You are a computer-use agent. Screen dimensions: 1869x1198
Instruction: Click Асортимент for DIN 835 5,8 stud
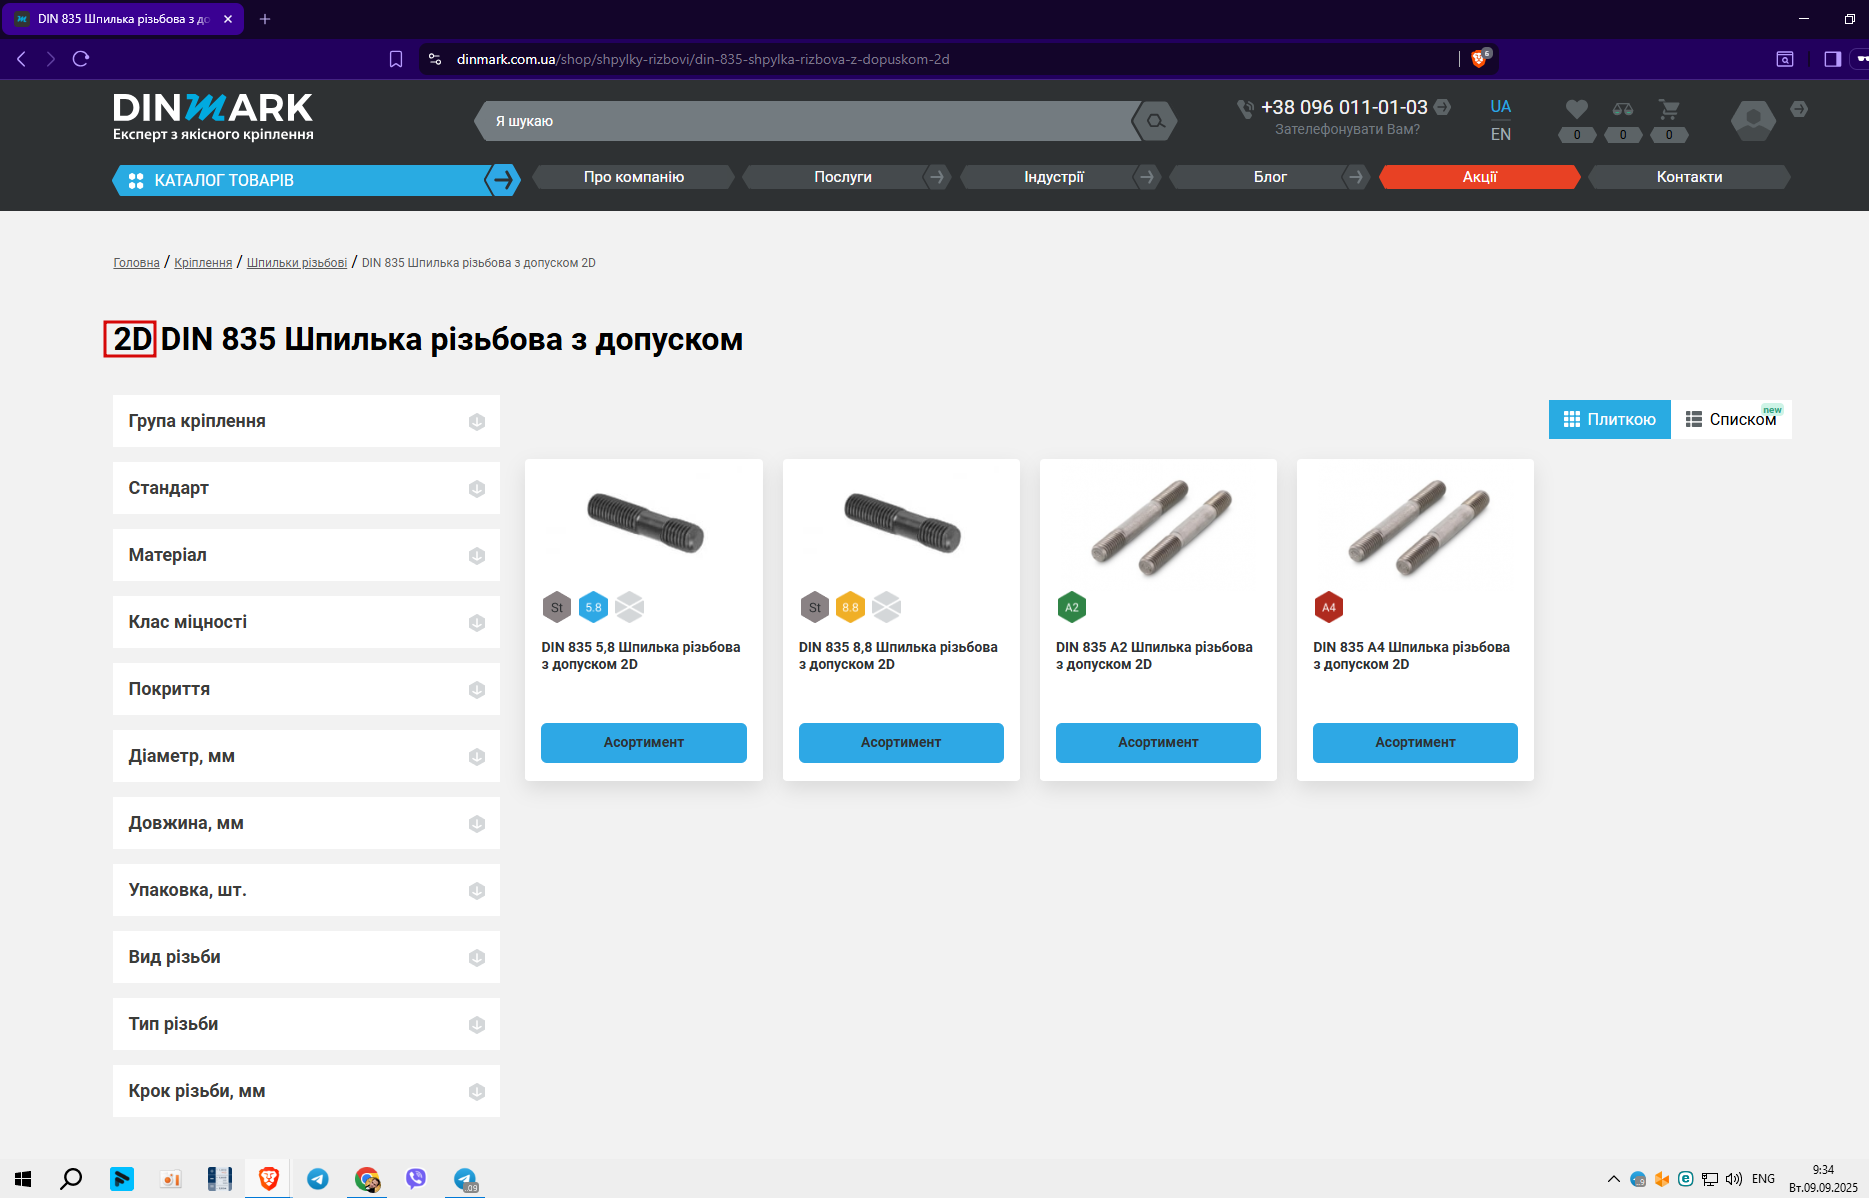644,743
